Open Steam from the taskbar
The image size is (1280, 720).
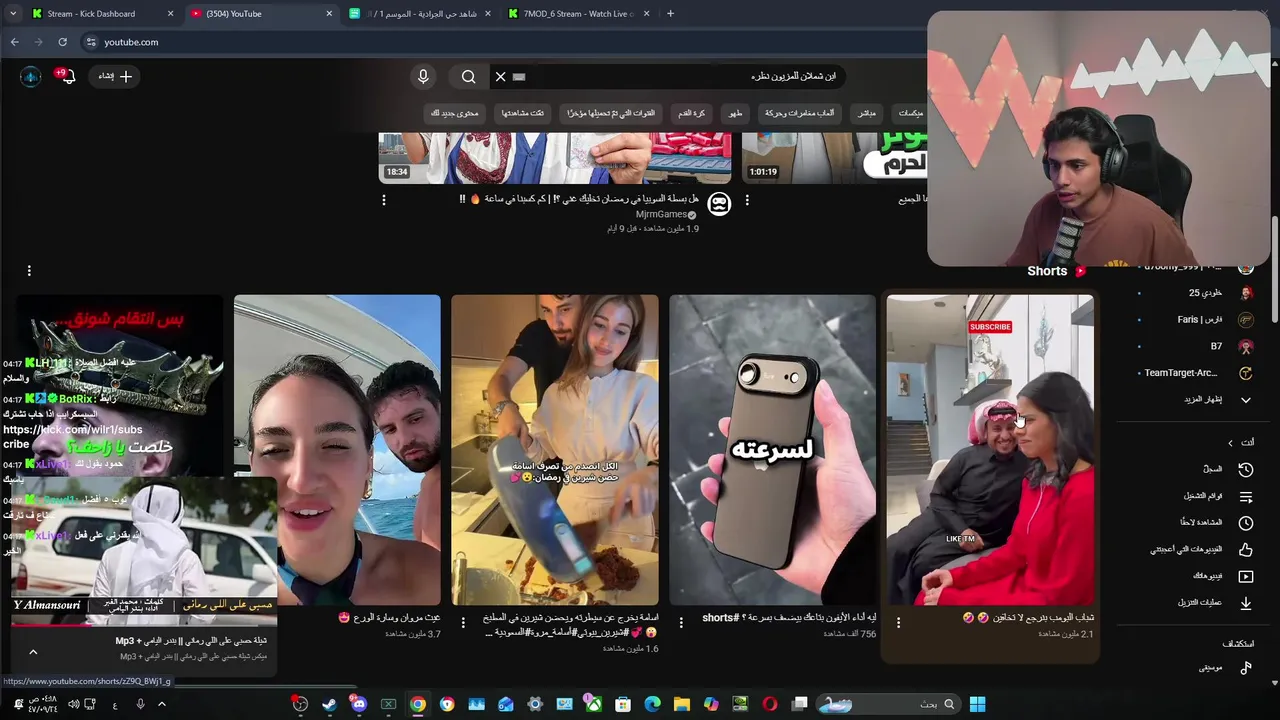(329, 704)
